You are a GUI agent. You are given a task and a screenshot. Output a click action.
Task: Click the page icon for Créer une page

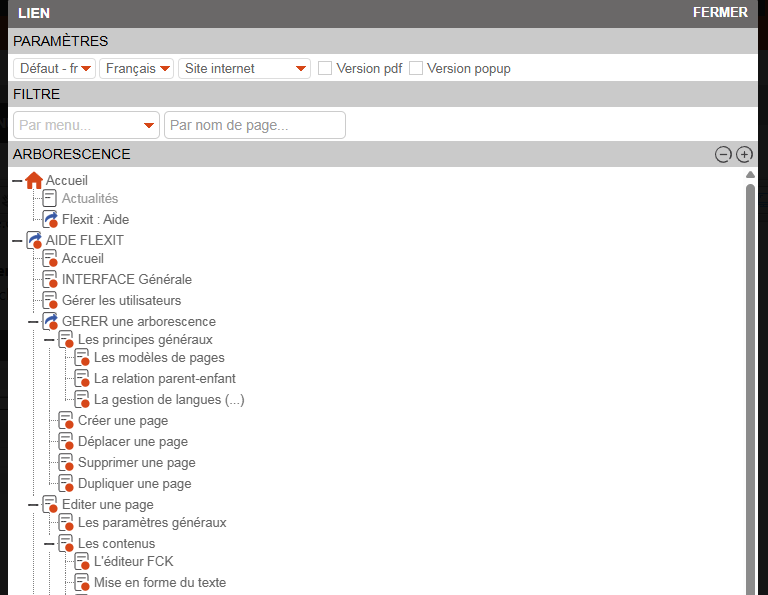(66, 421)
